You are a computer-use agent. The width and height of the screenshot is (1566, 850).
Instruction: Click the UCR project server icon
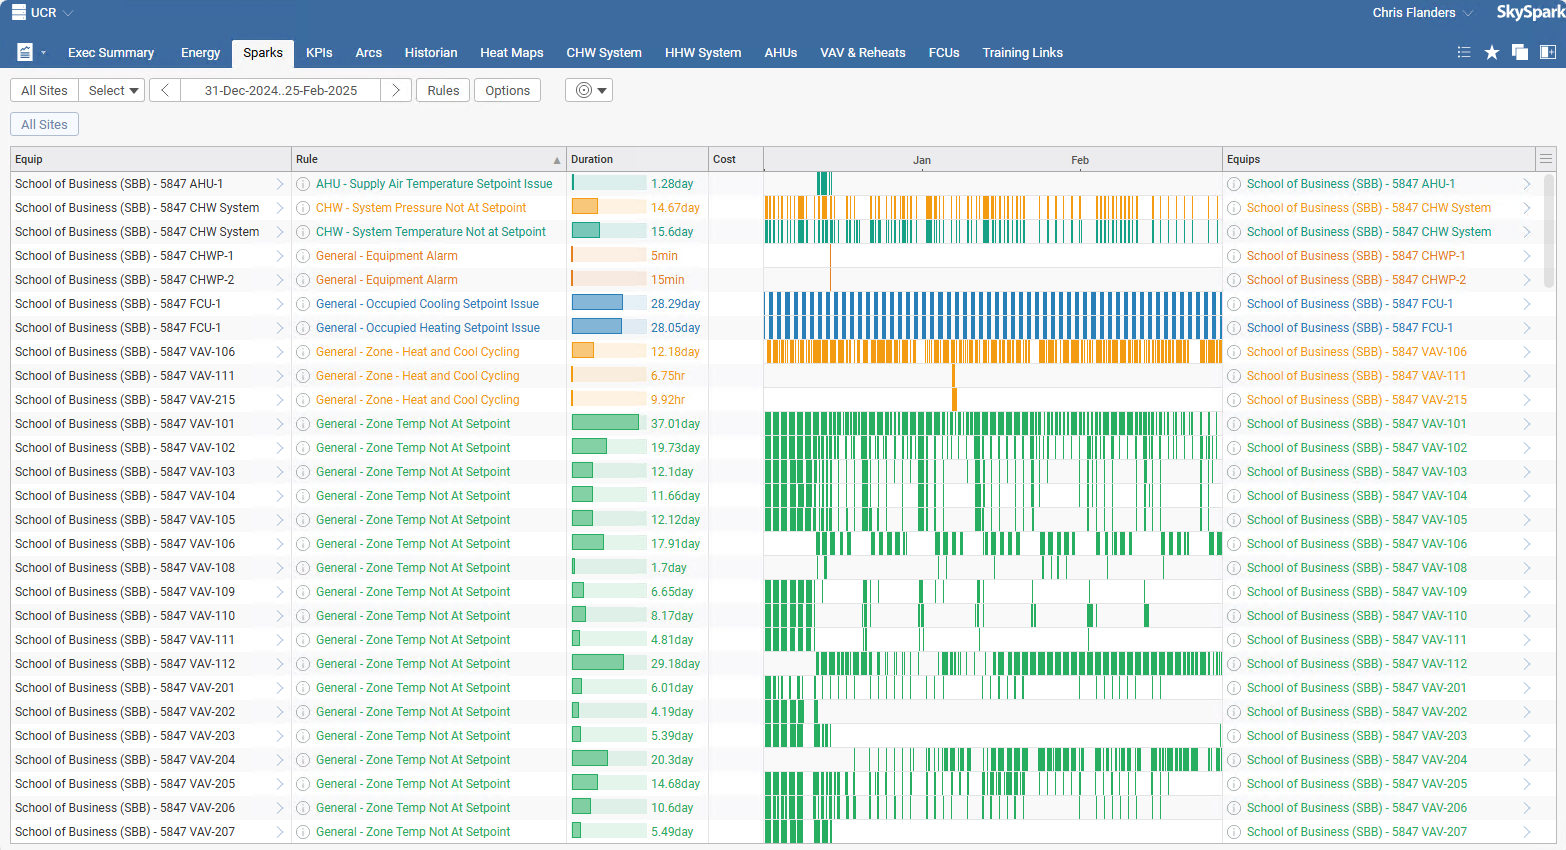click(x=19, y=13)
